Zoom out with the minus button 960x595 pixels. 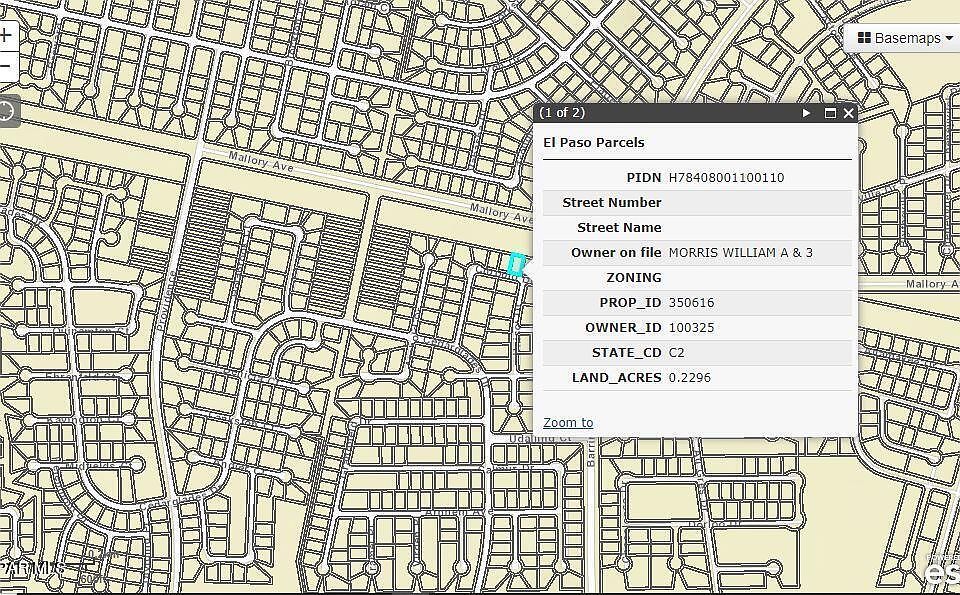click(x=6, y=66)
